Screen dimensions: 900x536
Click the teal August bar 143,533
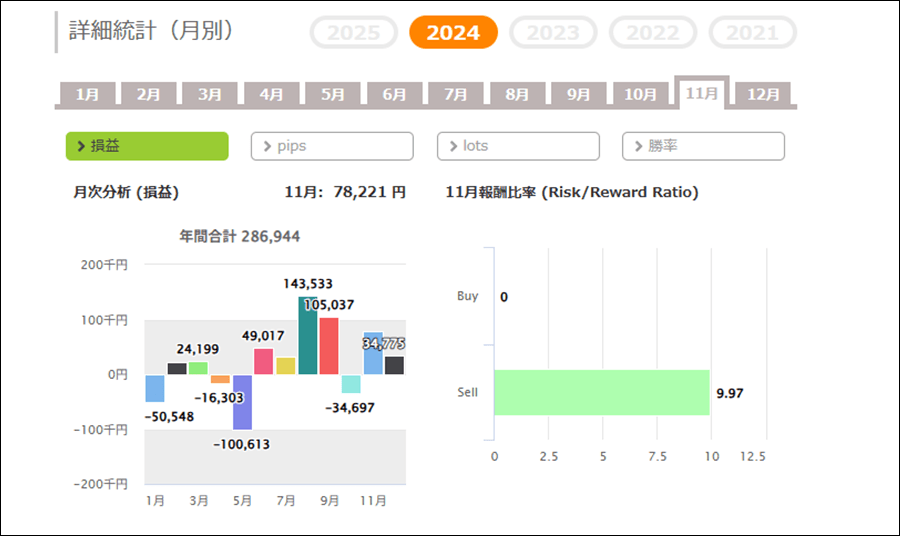[308, 336]
